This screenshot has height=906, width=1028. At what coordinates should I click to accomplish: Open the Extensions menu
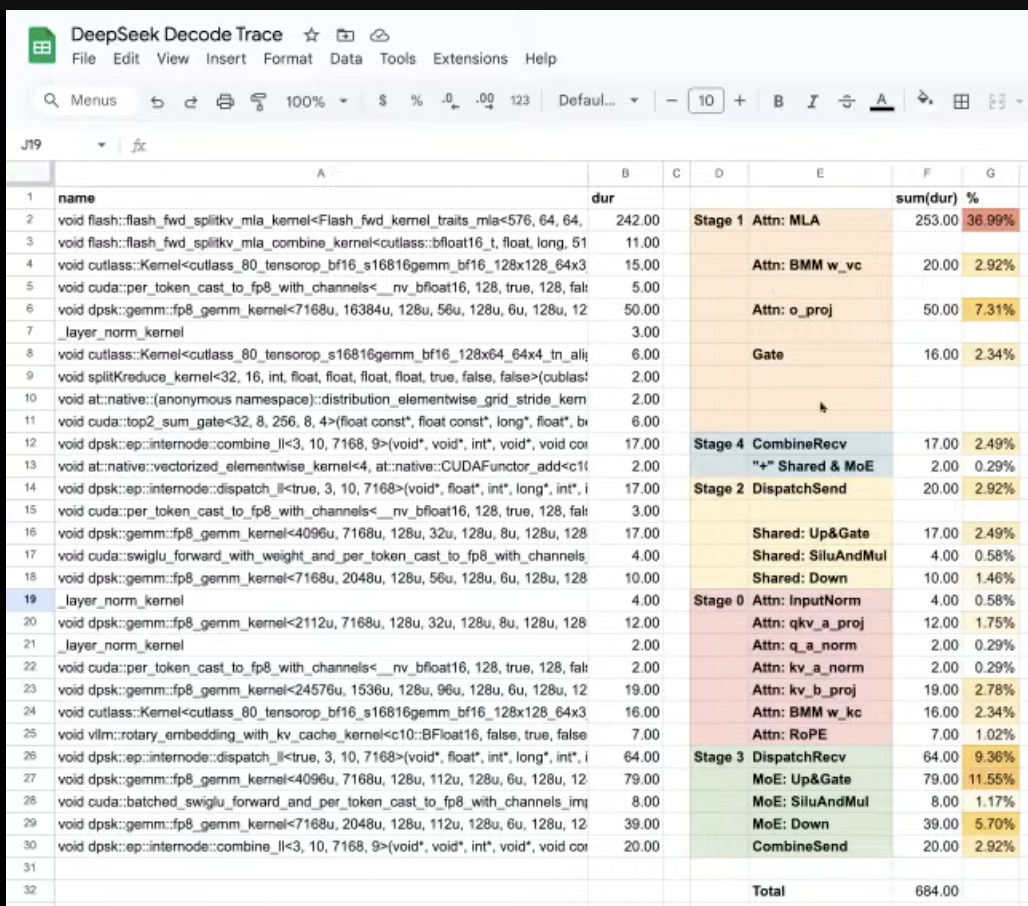click(470, 59)
